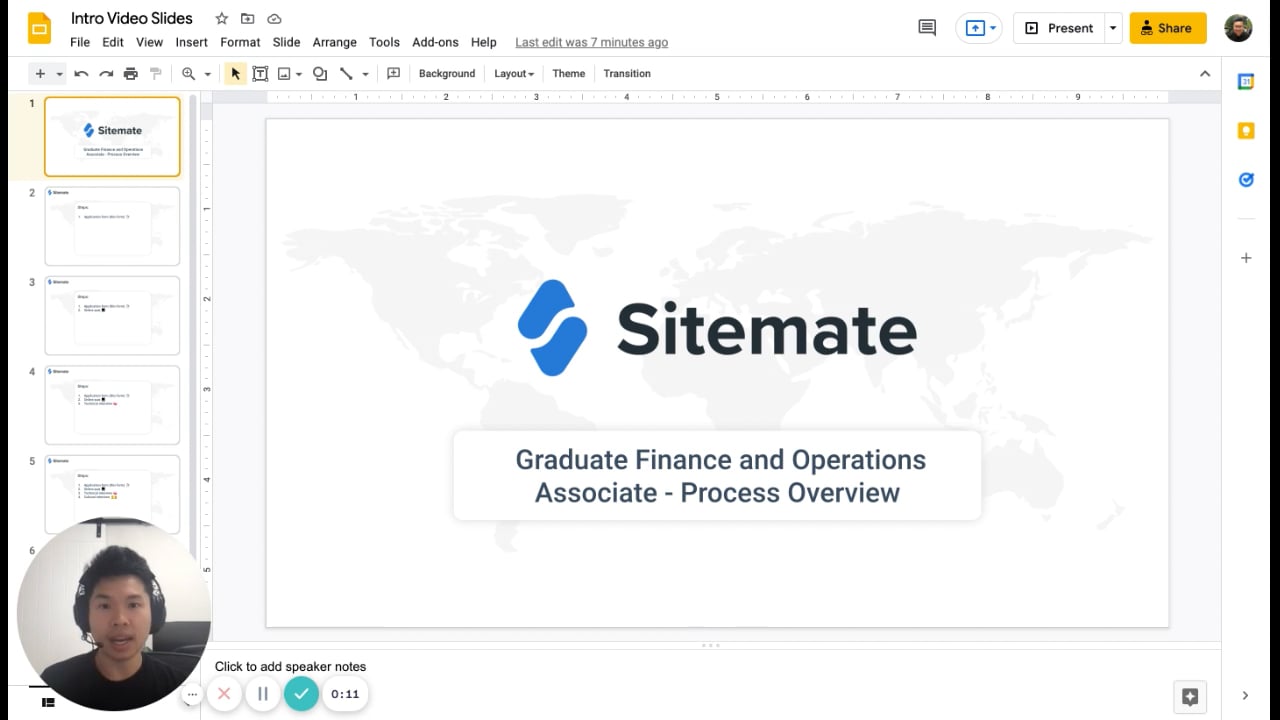Open the Arrange menu
Viewport: 1280px width, 720px height.
tap(335, 42)
